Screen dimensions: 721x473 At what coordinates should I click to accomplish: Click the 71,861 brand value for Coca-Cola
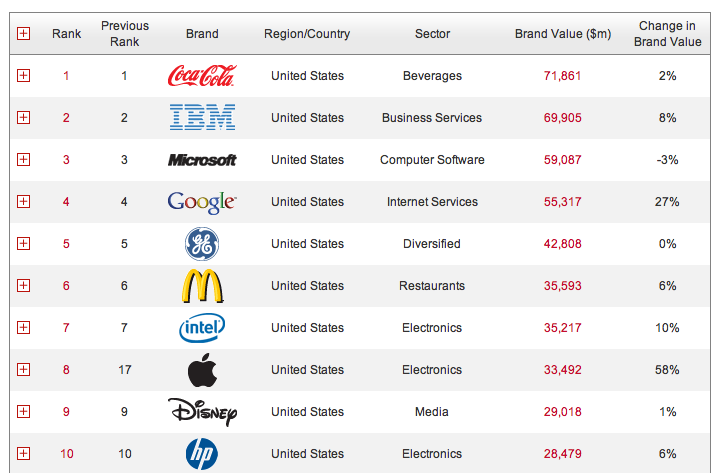(x=562, y=76)
